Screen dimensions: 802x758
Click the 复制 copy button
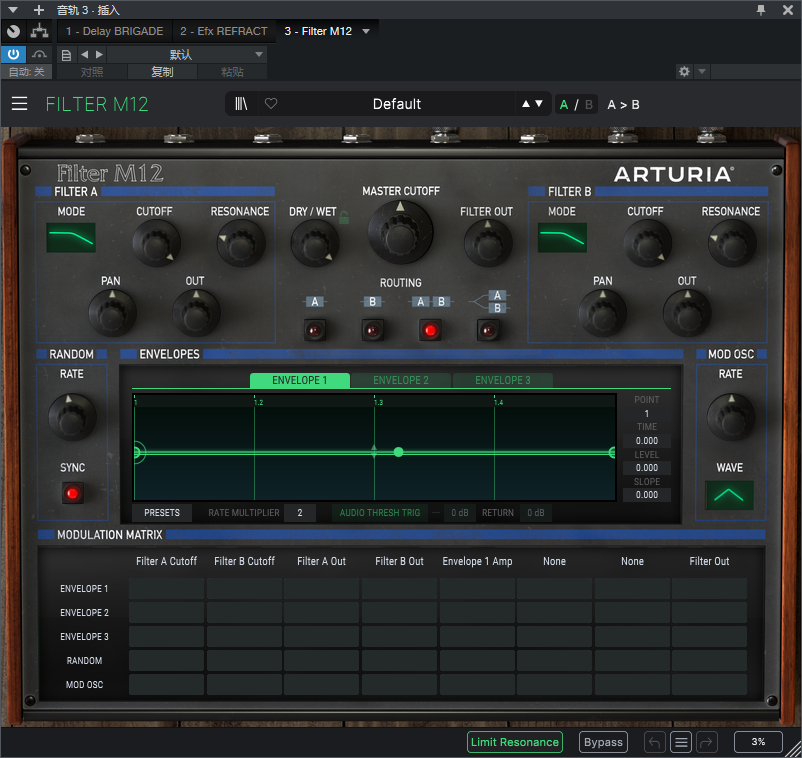point(162,72)
